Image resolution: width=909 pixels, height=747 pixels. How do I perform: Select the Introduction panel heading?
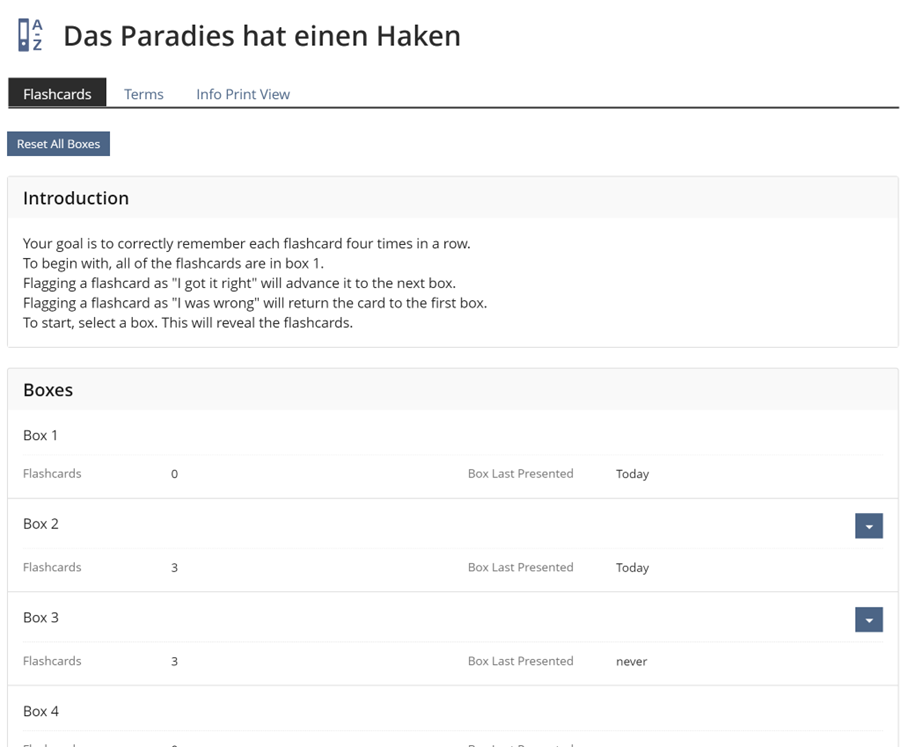[76, 198]
